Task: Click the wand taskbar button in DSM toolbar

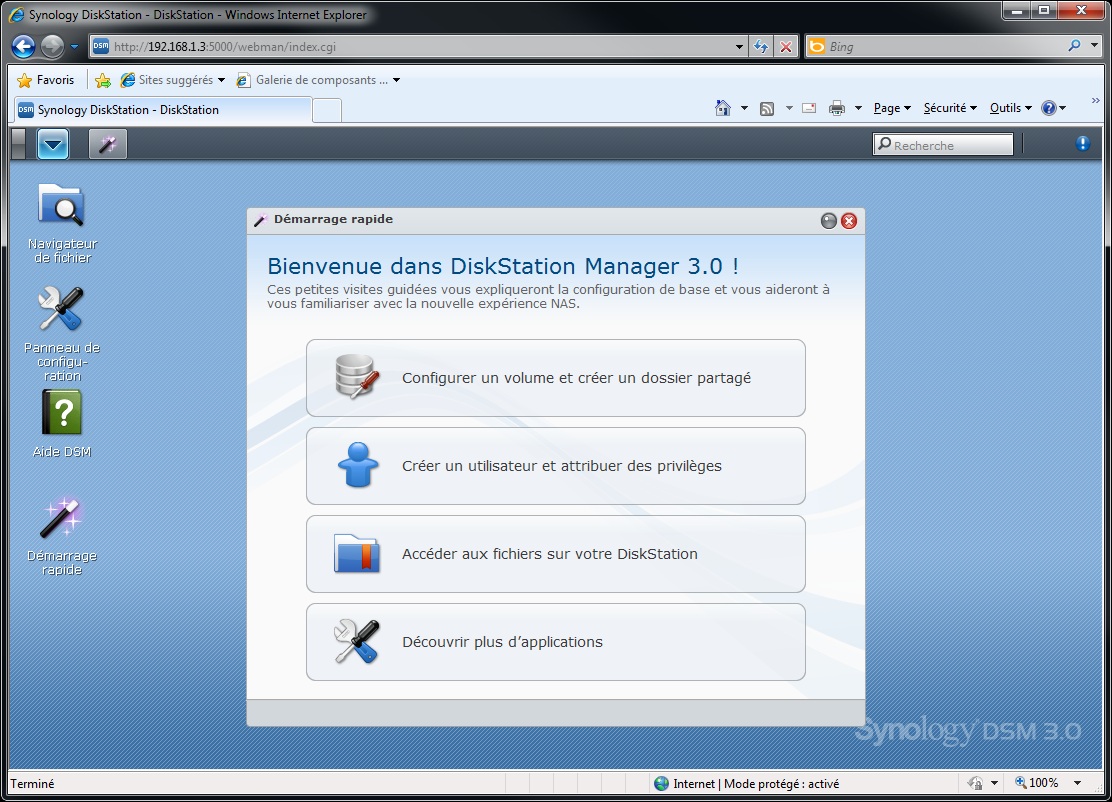Action: 107,145
